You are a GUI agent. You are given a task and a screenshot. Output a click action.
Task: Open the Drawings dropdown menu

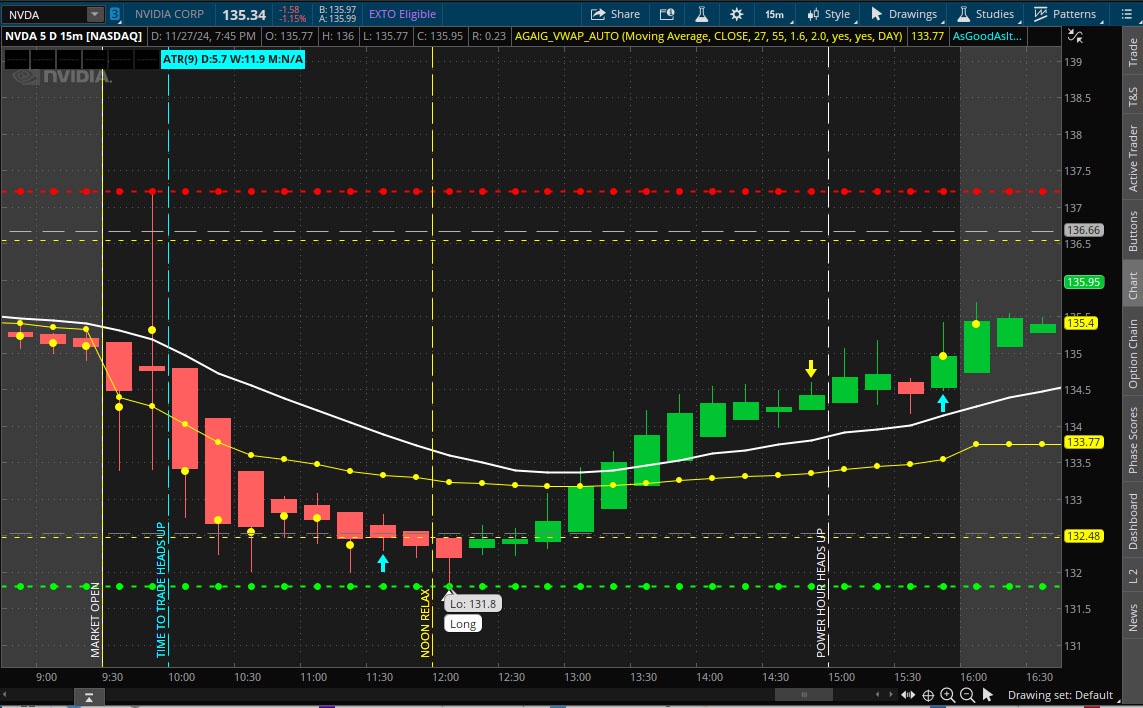pyautogui.click(x=905, y=14)
